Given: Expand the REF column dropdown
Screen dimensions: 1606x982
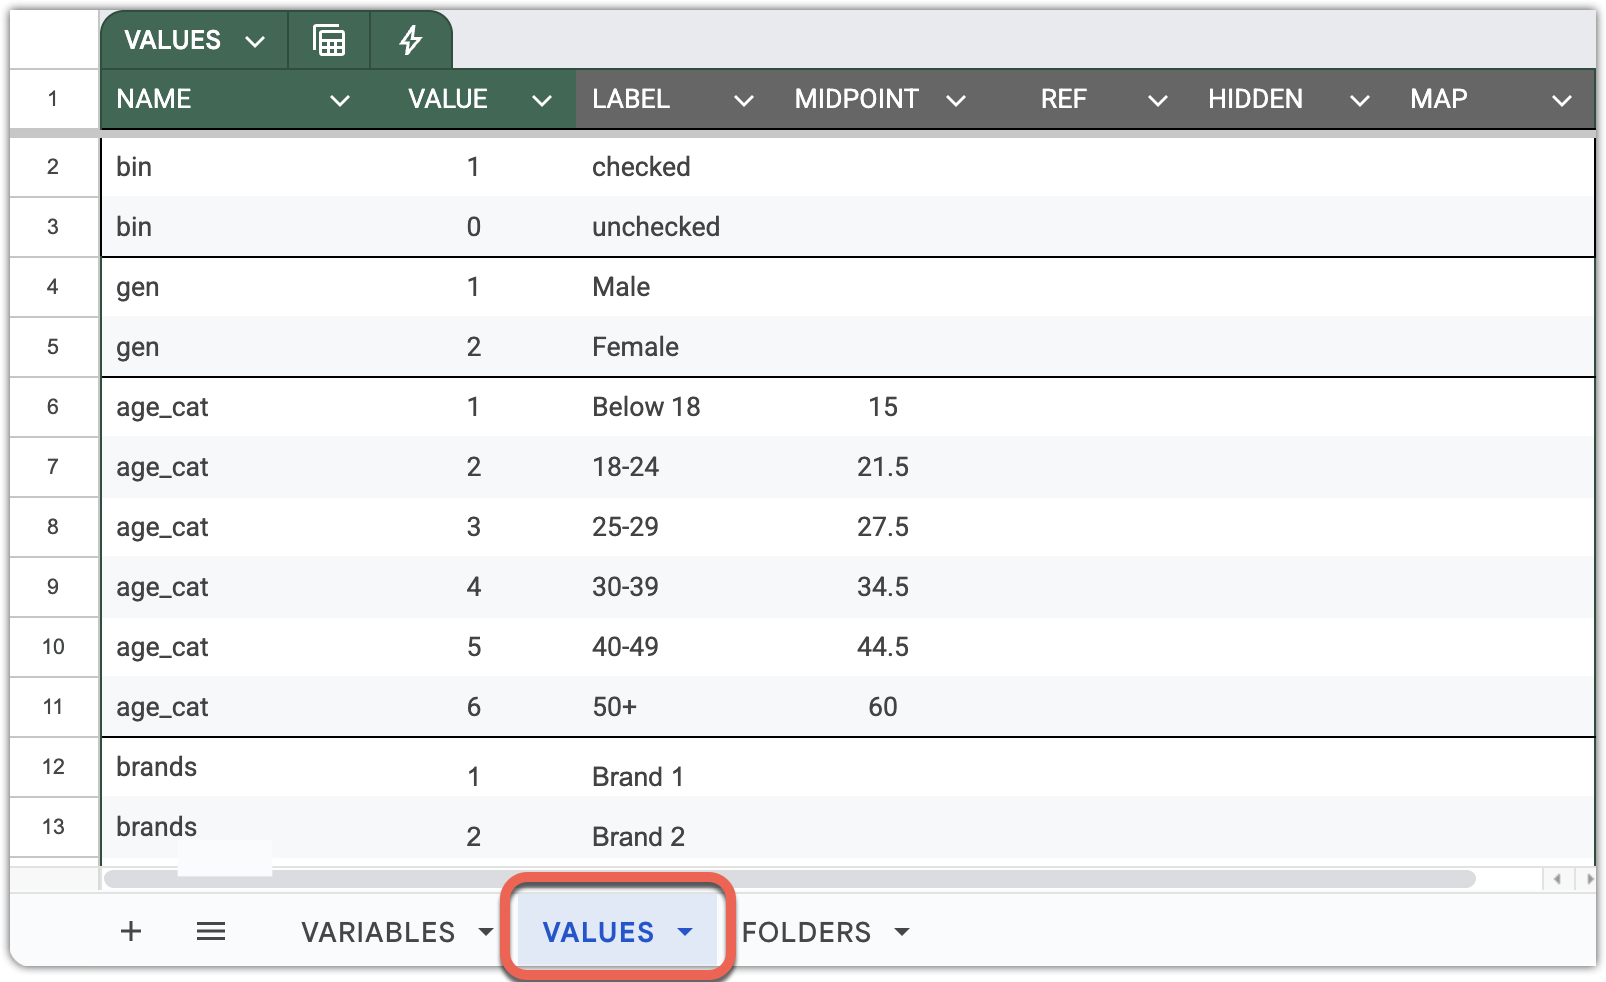Looking at the screenshot, I should pyautogui.click(x=1157, y=100).
